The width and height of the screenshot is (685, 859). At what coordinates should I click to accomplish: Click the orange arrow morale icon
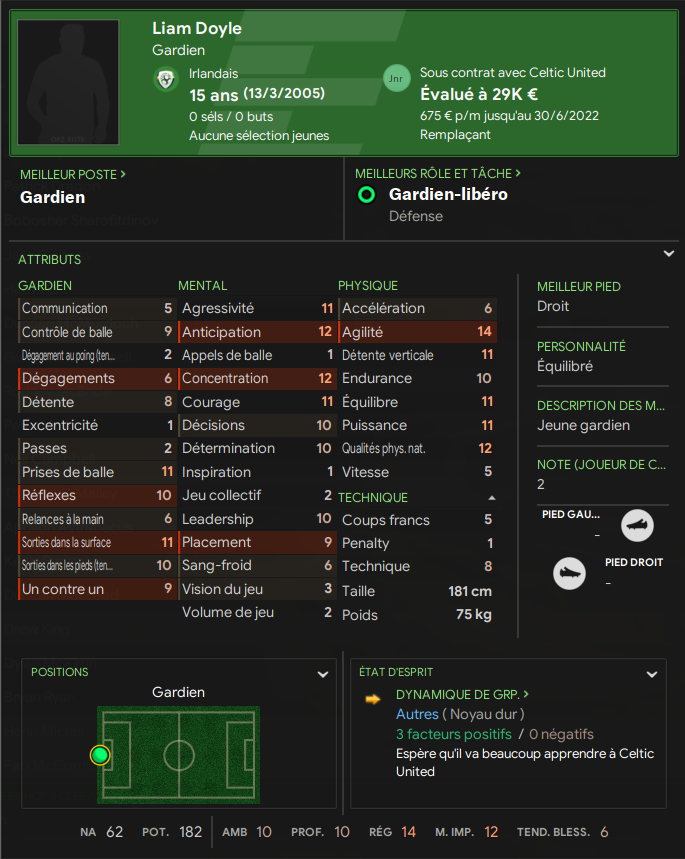click(x=373, y=698)
